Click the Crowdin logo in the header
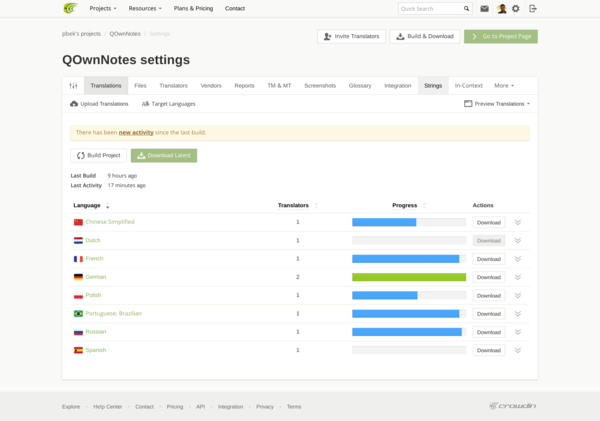 pyautogui.click(x=69, y=8)
